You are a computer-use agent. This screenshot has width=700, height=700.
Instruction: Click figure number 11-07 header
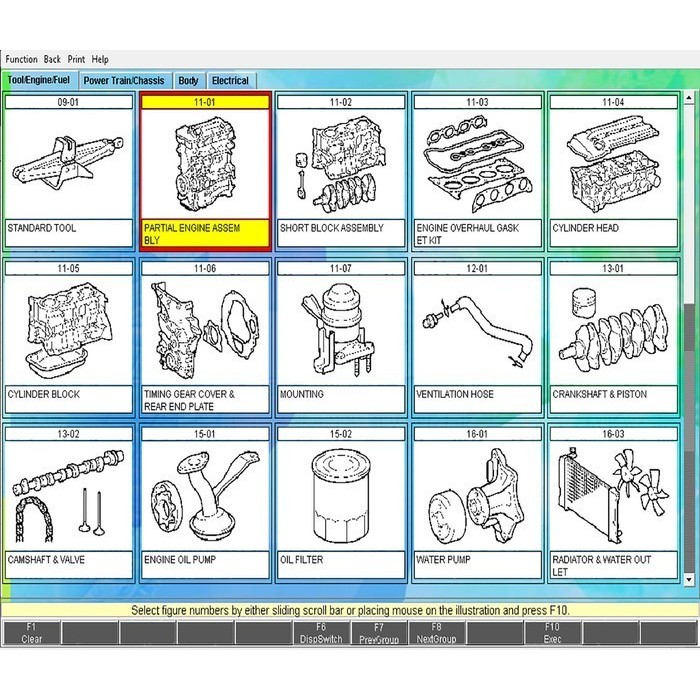pyautogui.click(x=341, y=268)
